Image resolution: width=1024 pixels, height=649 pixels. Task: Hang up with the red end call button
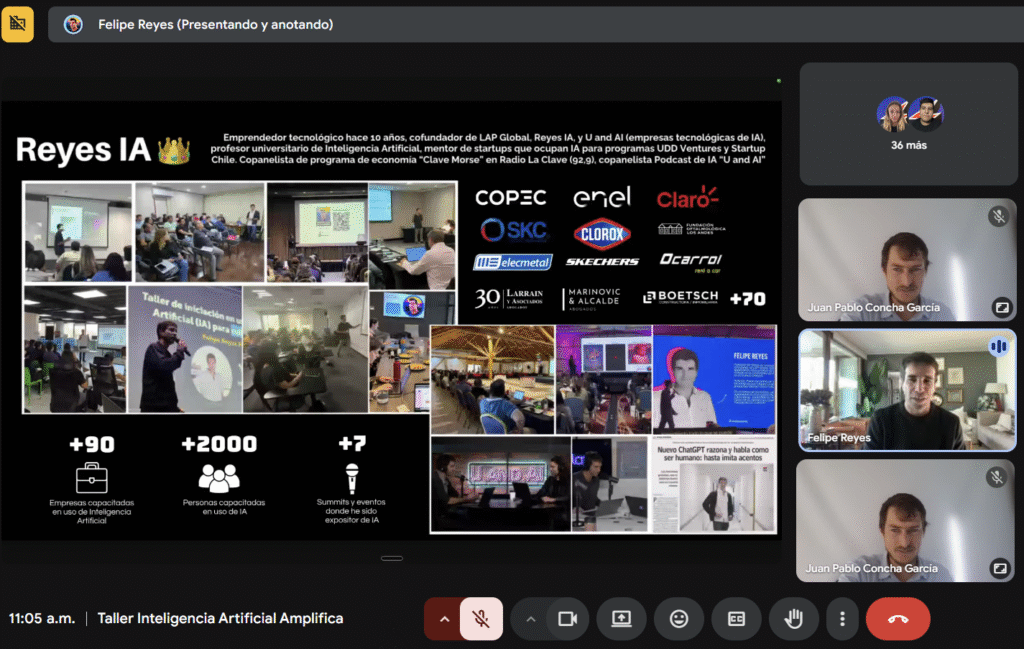coord(897,619)
